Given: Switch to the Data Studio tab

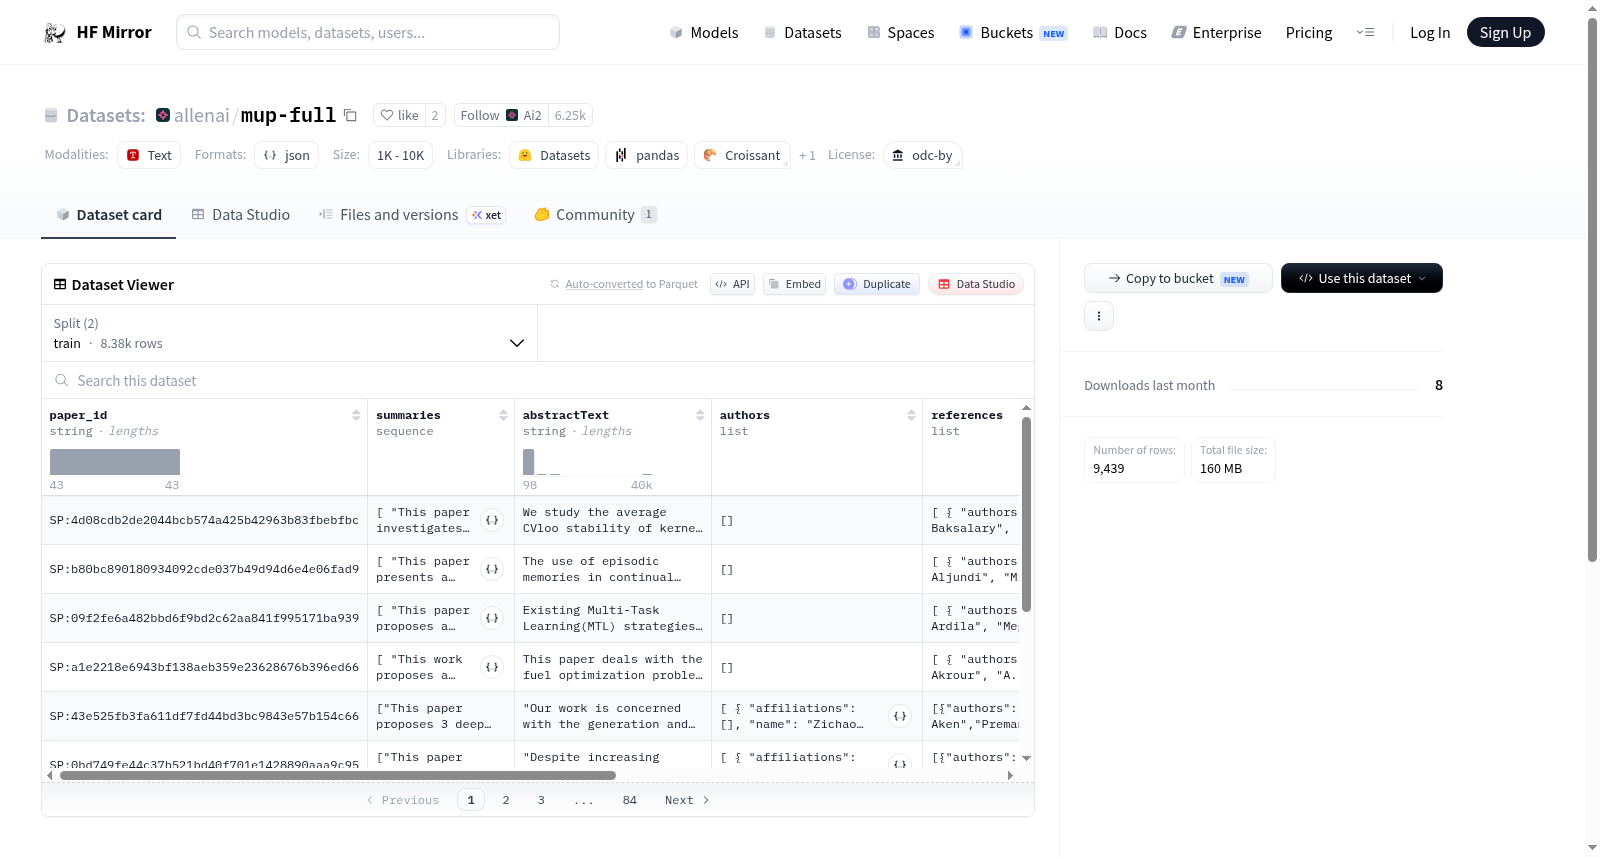Looking at the screenshot, I should click(241, 214).
